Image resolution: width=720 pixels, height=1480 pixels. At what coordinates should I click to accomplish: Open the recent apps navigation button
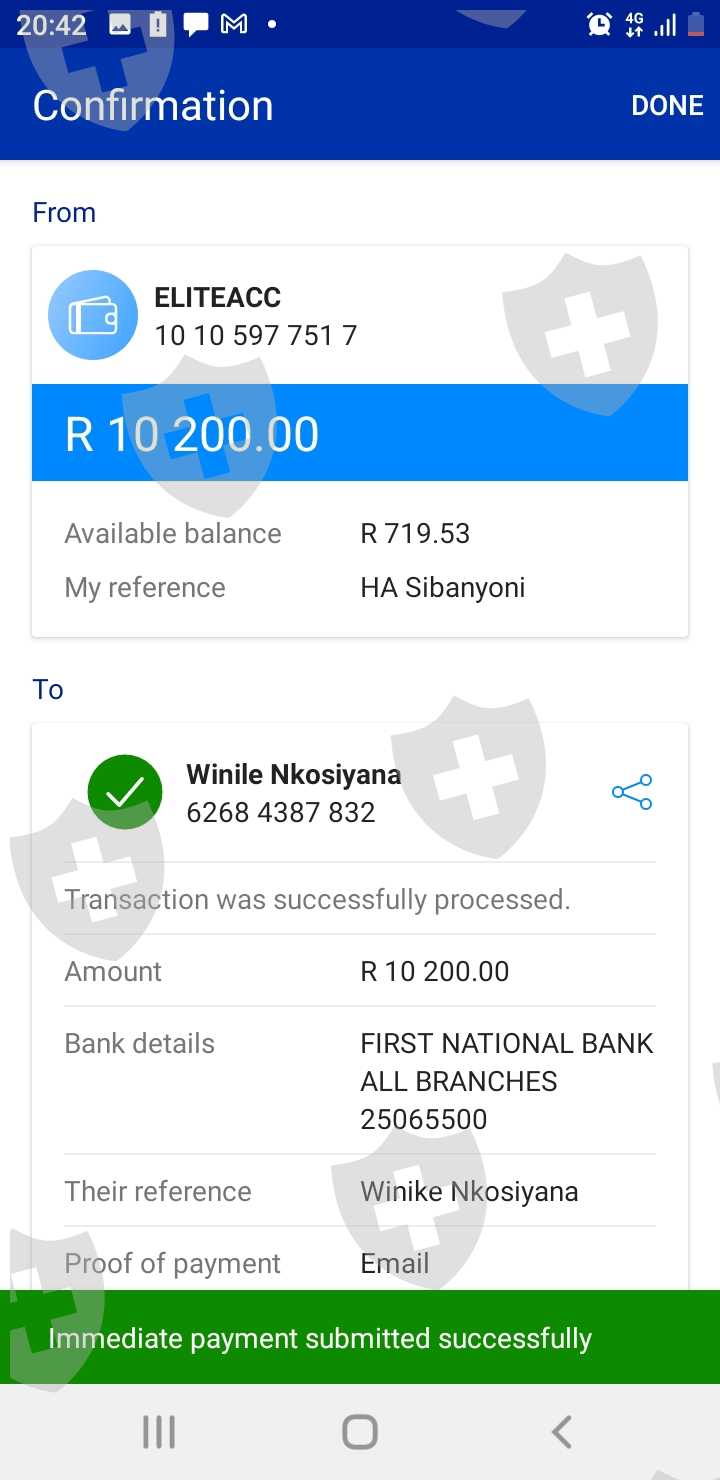[159, 1432]
